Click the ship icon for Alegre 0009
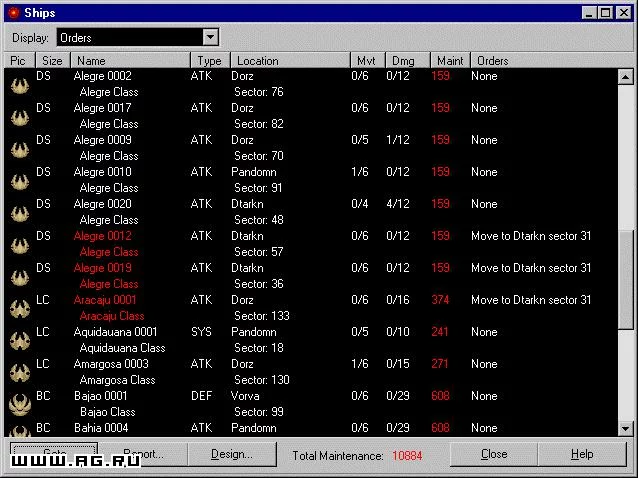Screen dimensions: 638x478 [20, 150]
